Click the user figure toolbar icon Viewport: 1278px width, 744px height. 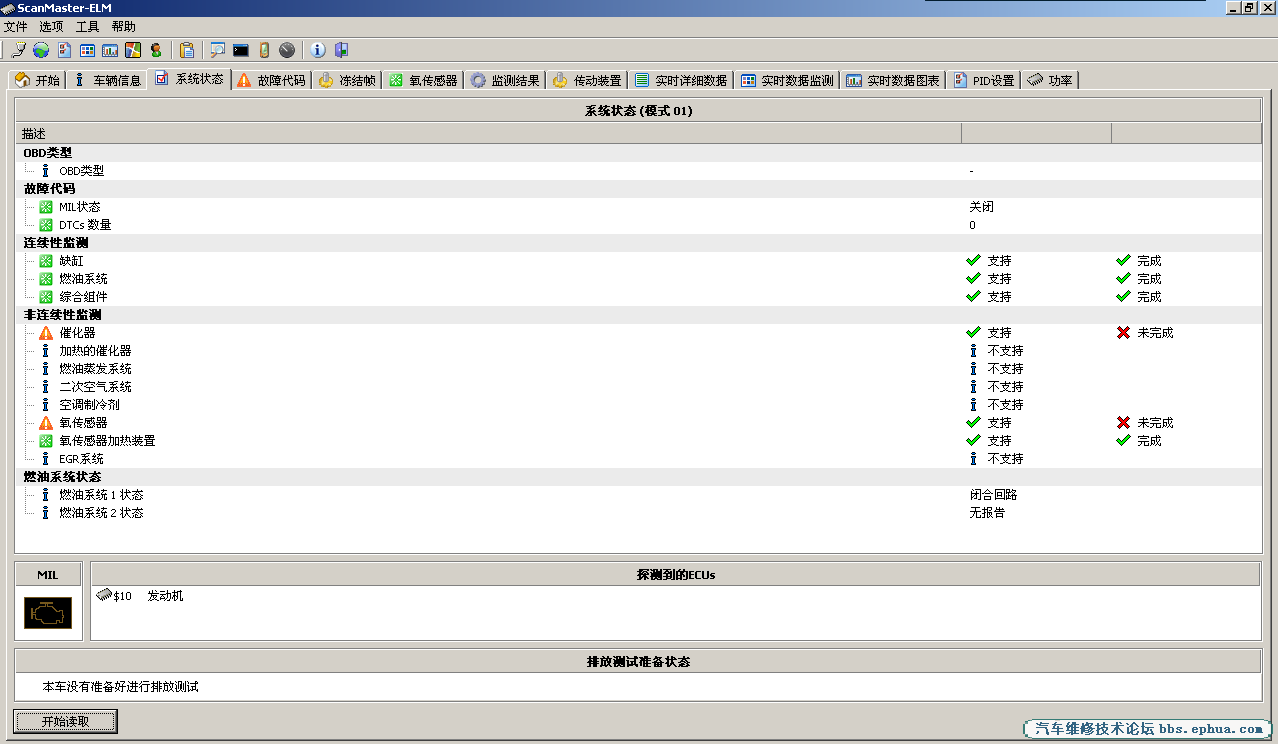[156, 50]
